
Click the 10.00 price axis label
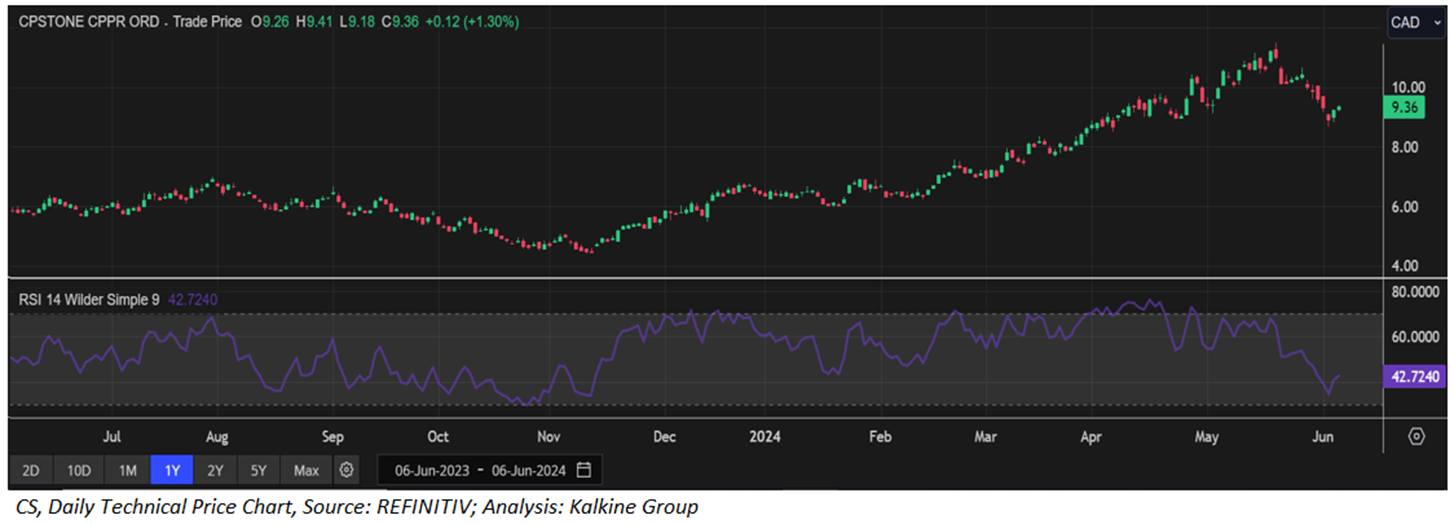pos(1410,88)
